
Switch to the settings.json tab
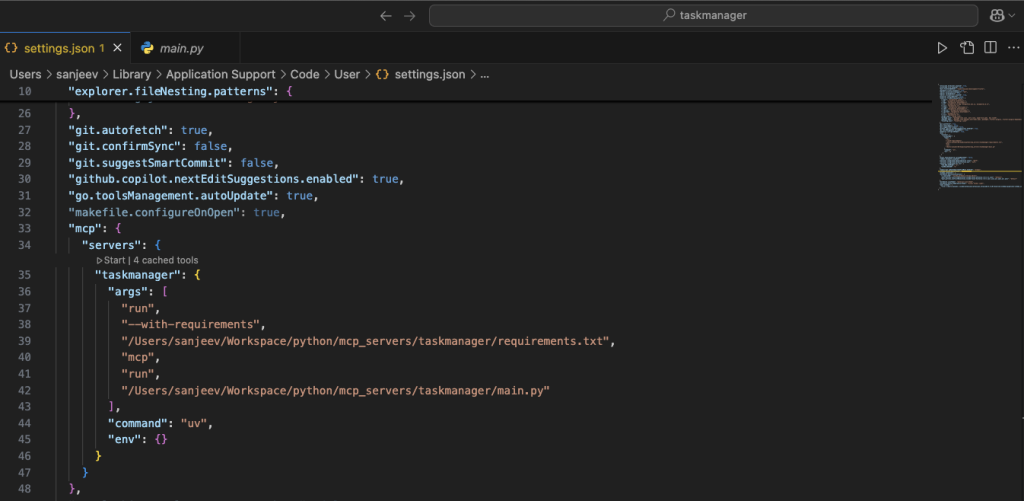[x=63, y=48]
